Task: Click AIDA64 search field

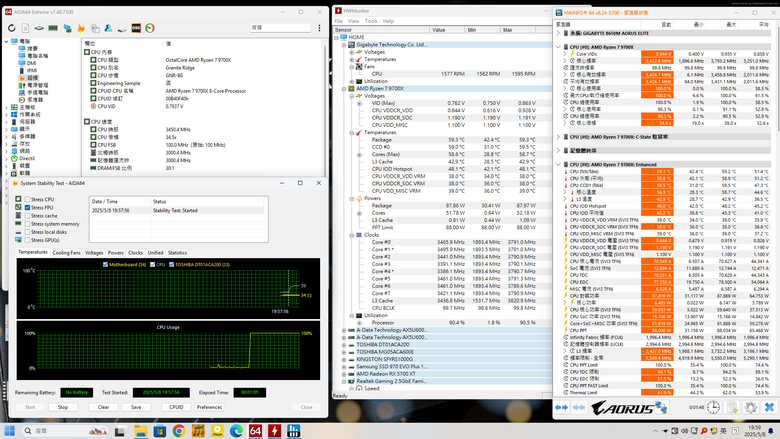Action: point(281,28)
